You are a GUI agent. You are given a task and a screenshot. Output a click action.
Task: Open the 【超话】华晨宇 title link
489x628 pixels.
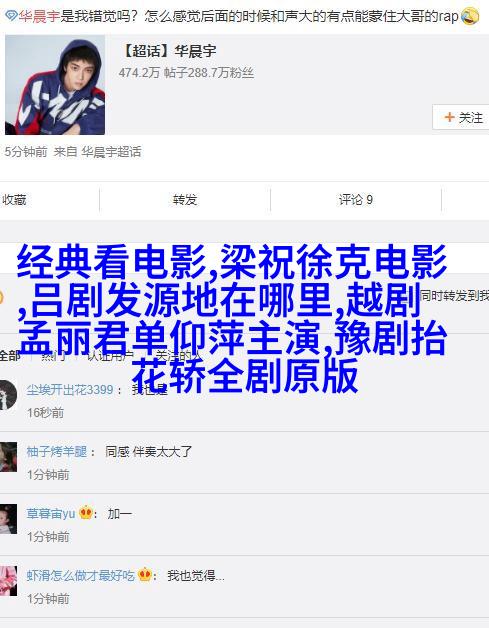point(168,51)
